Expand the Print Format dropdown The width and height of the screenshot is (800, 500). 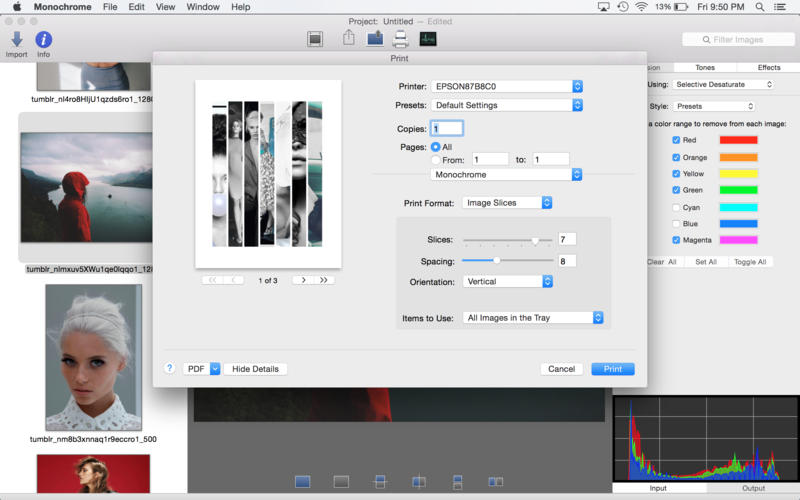[507, 203]
